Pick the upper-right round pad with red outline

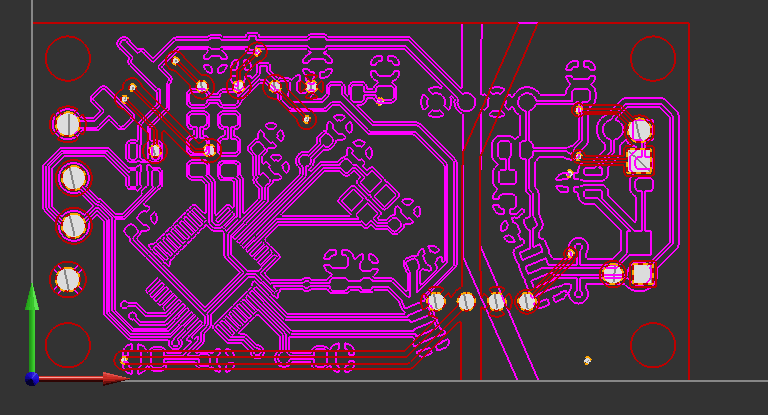click(640, 129)
